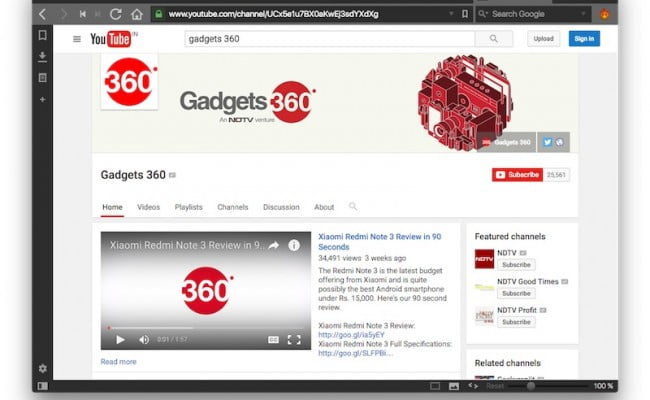Click the 34,491 views text
Image resolution: width=650 pixels, height=400 pixels.
[340, 258]
